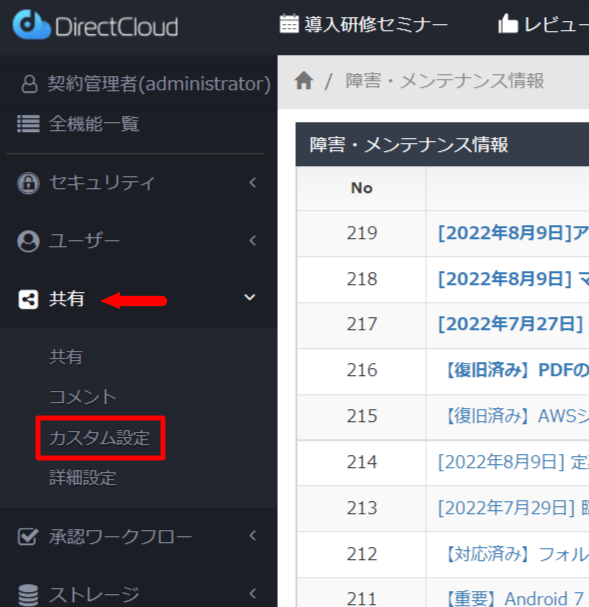The width and height of the screenshot is (589, 607).
Task: Open the 共有 submenu item
Action: 66,357
